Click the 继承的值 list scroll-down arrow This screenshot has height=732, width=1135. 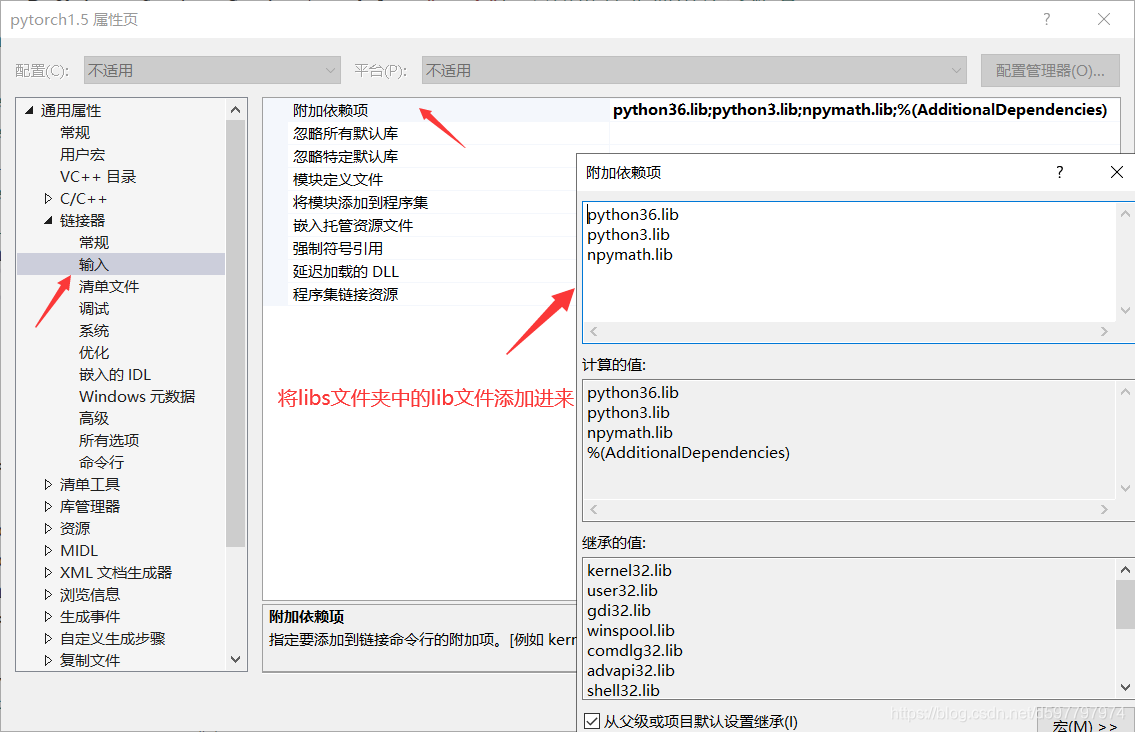pos(1126,688)
